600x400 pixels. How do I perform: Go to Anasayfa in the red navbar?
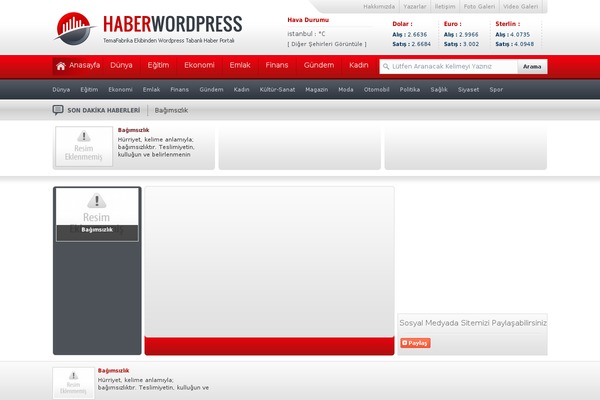click(x=85, y=65)
